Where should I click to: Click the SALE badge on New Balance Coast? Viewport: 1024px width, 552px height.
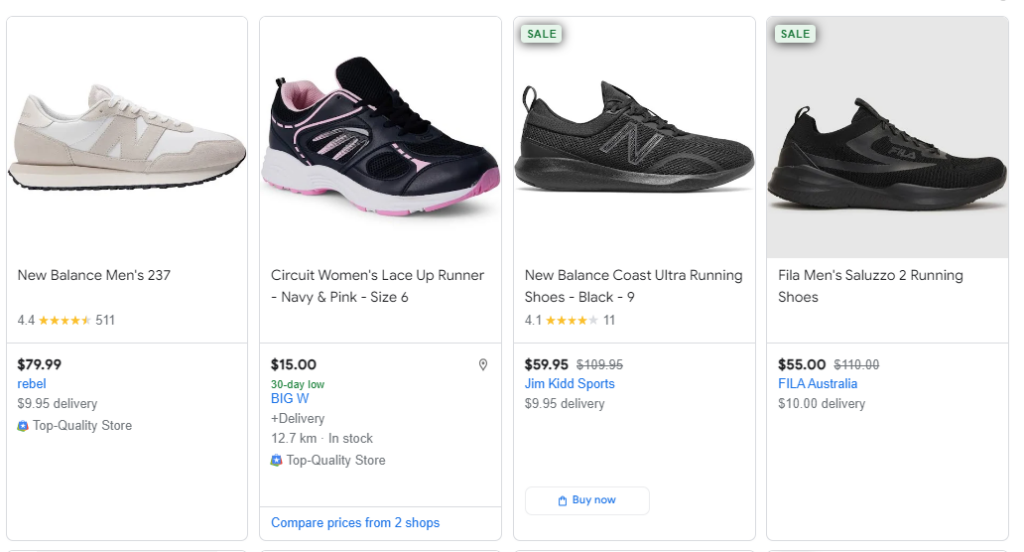(541, 34)
